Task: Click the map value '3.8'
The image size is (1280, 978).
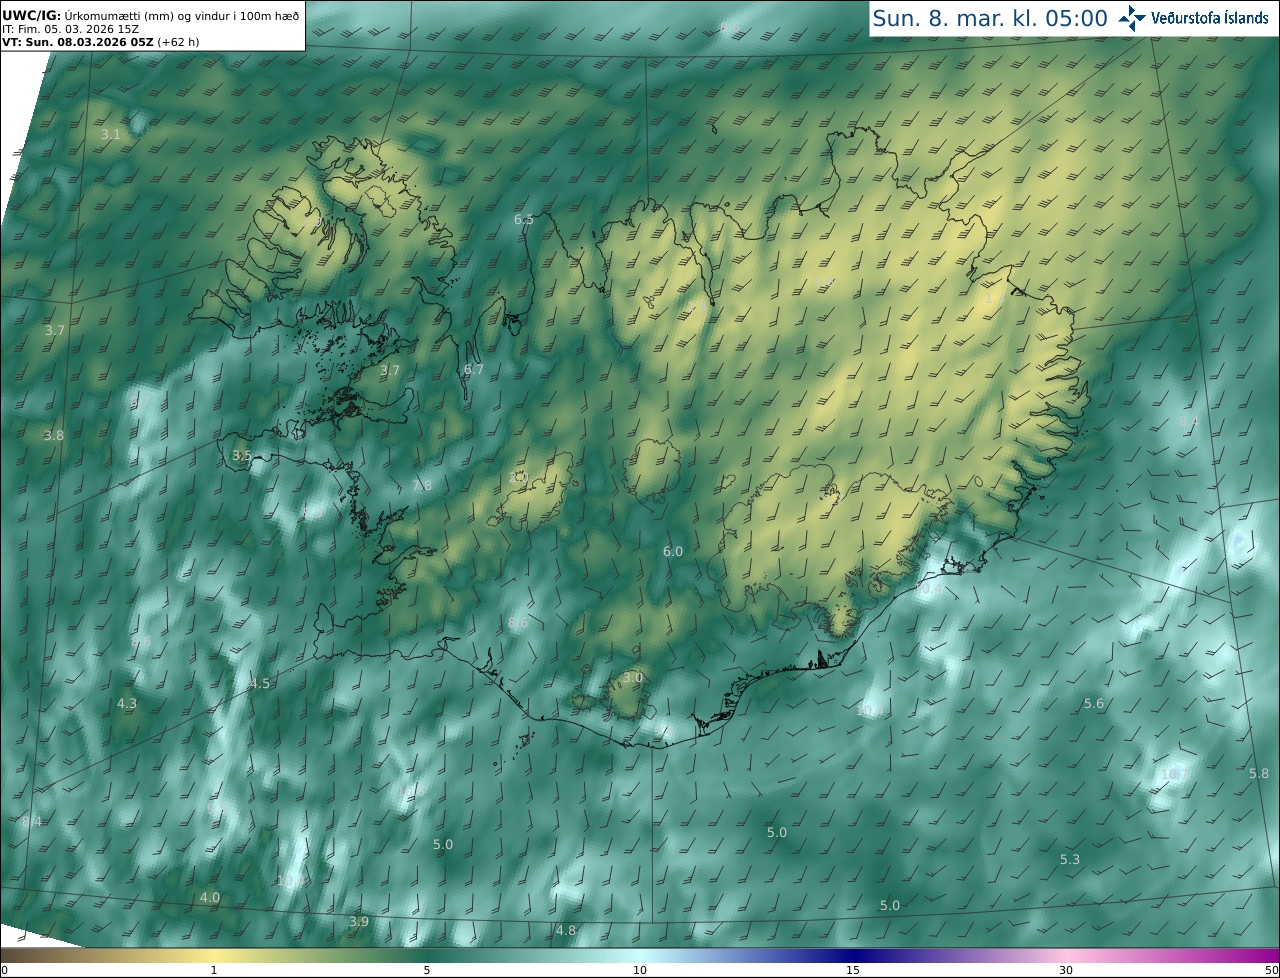Action: coord(54,435)
